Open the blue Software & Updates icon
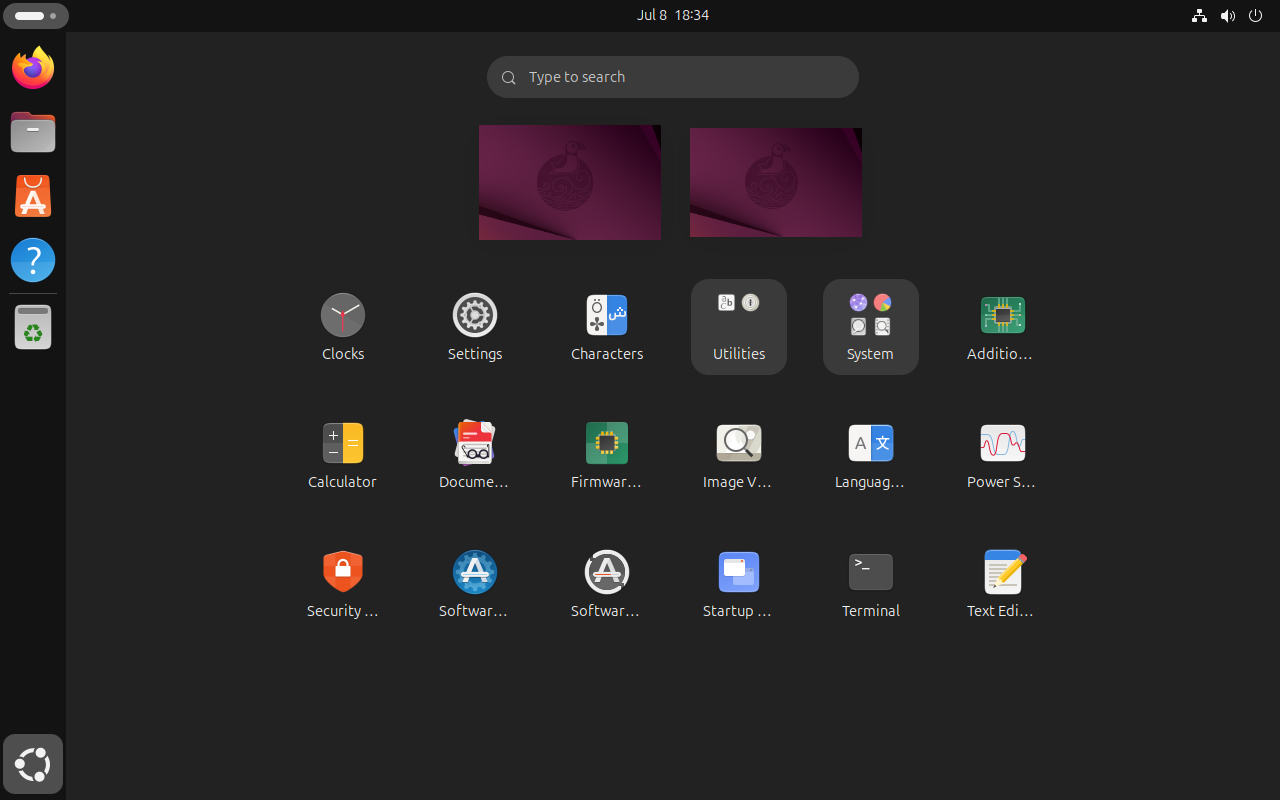The width and height of the screenshot is (1280, 800). point(475,584)
